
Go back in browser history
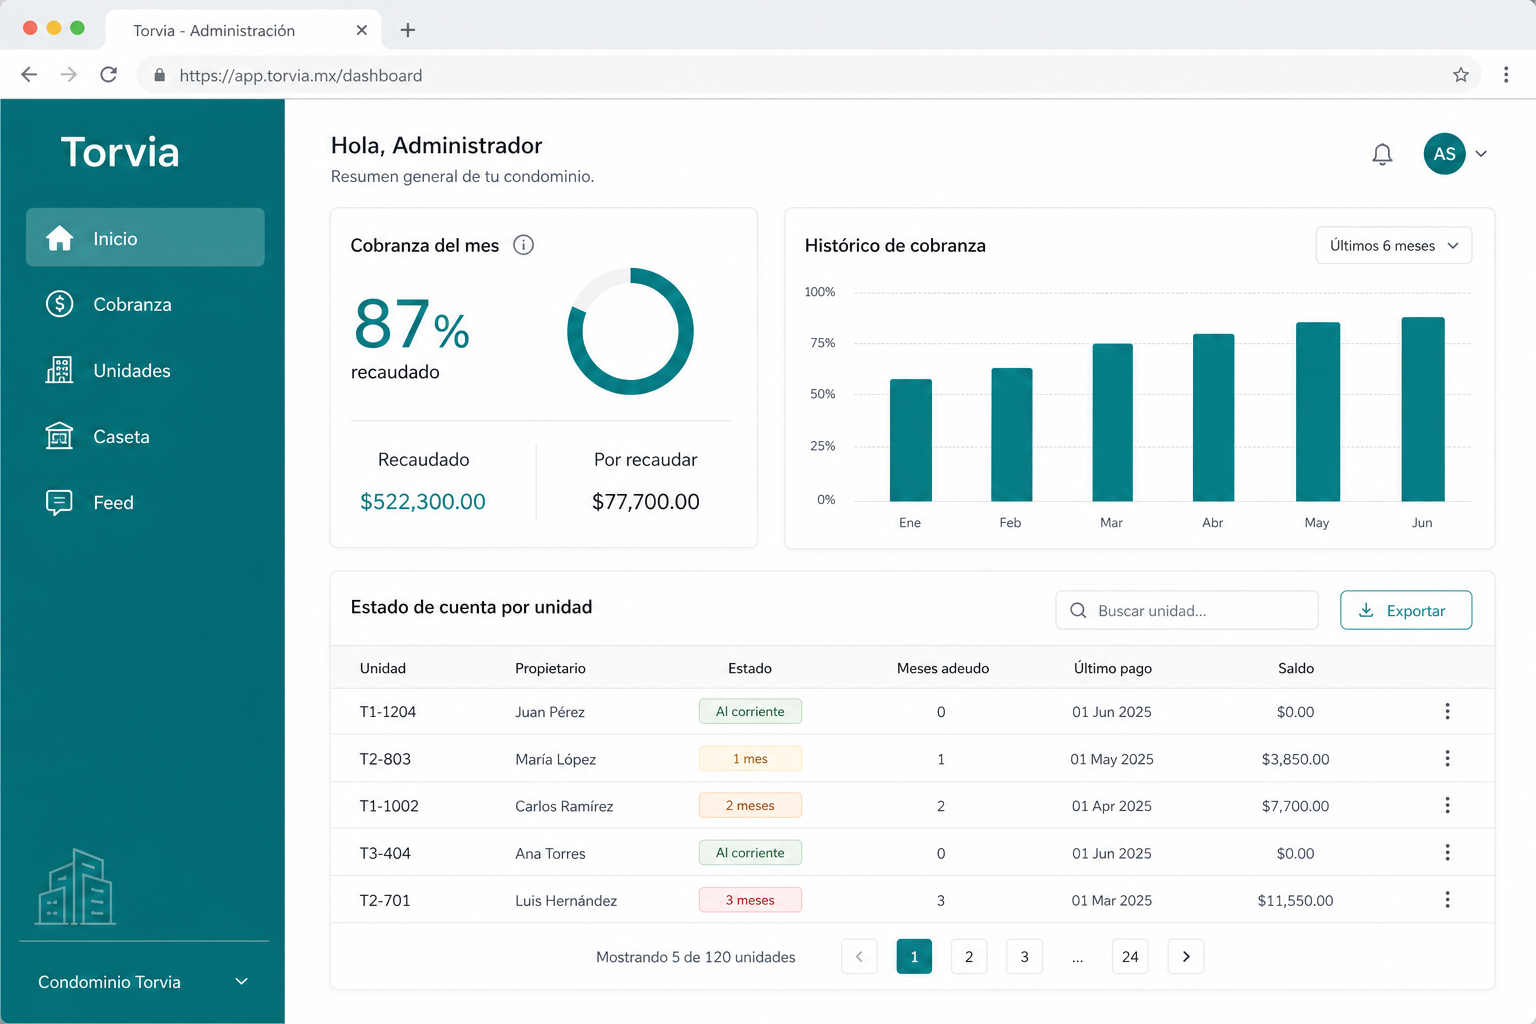[x=29, y=75]
